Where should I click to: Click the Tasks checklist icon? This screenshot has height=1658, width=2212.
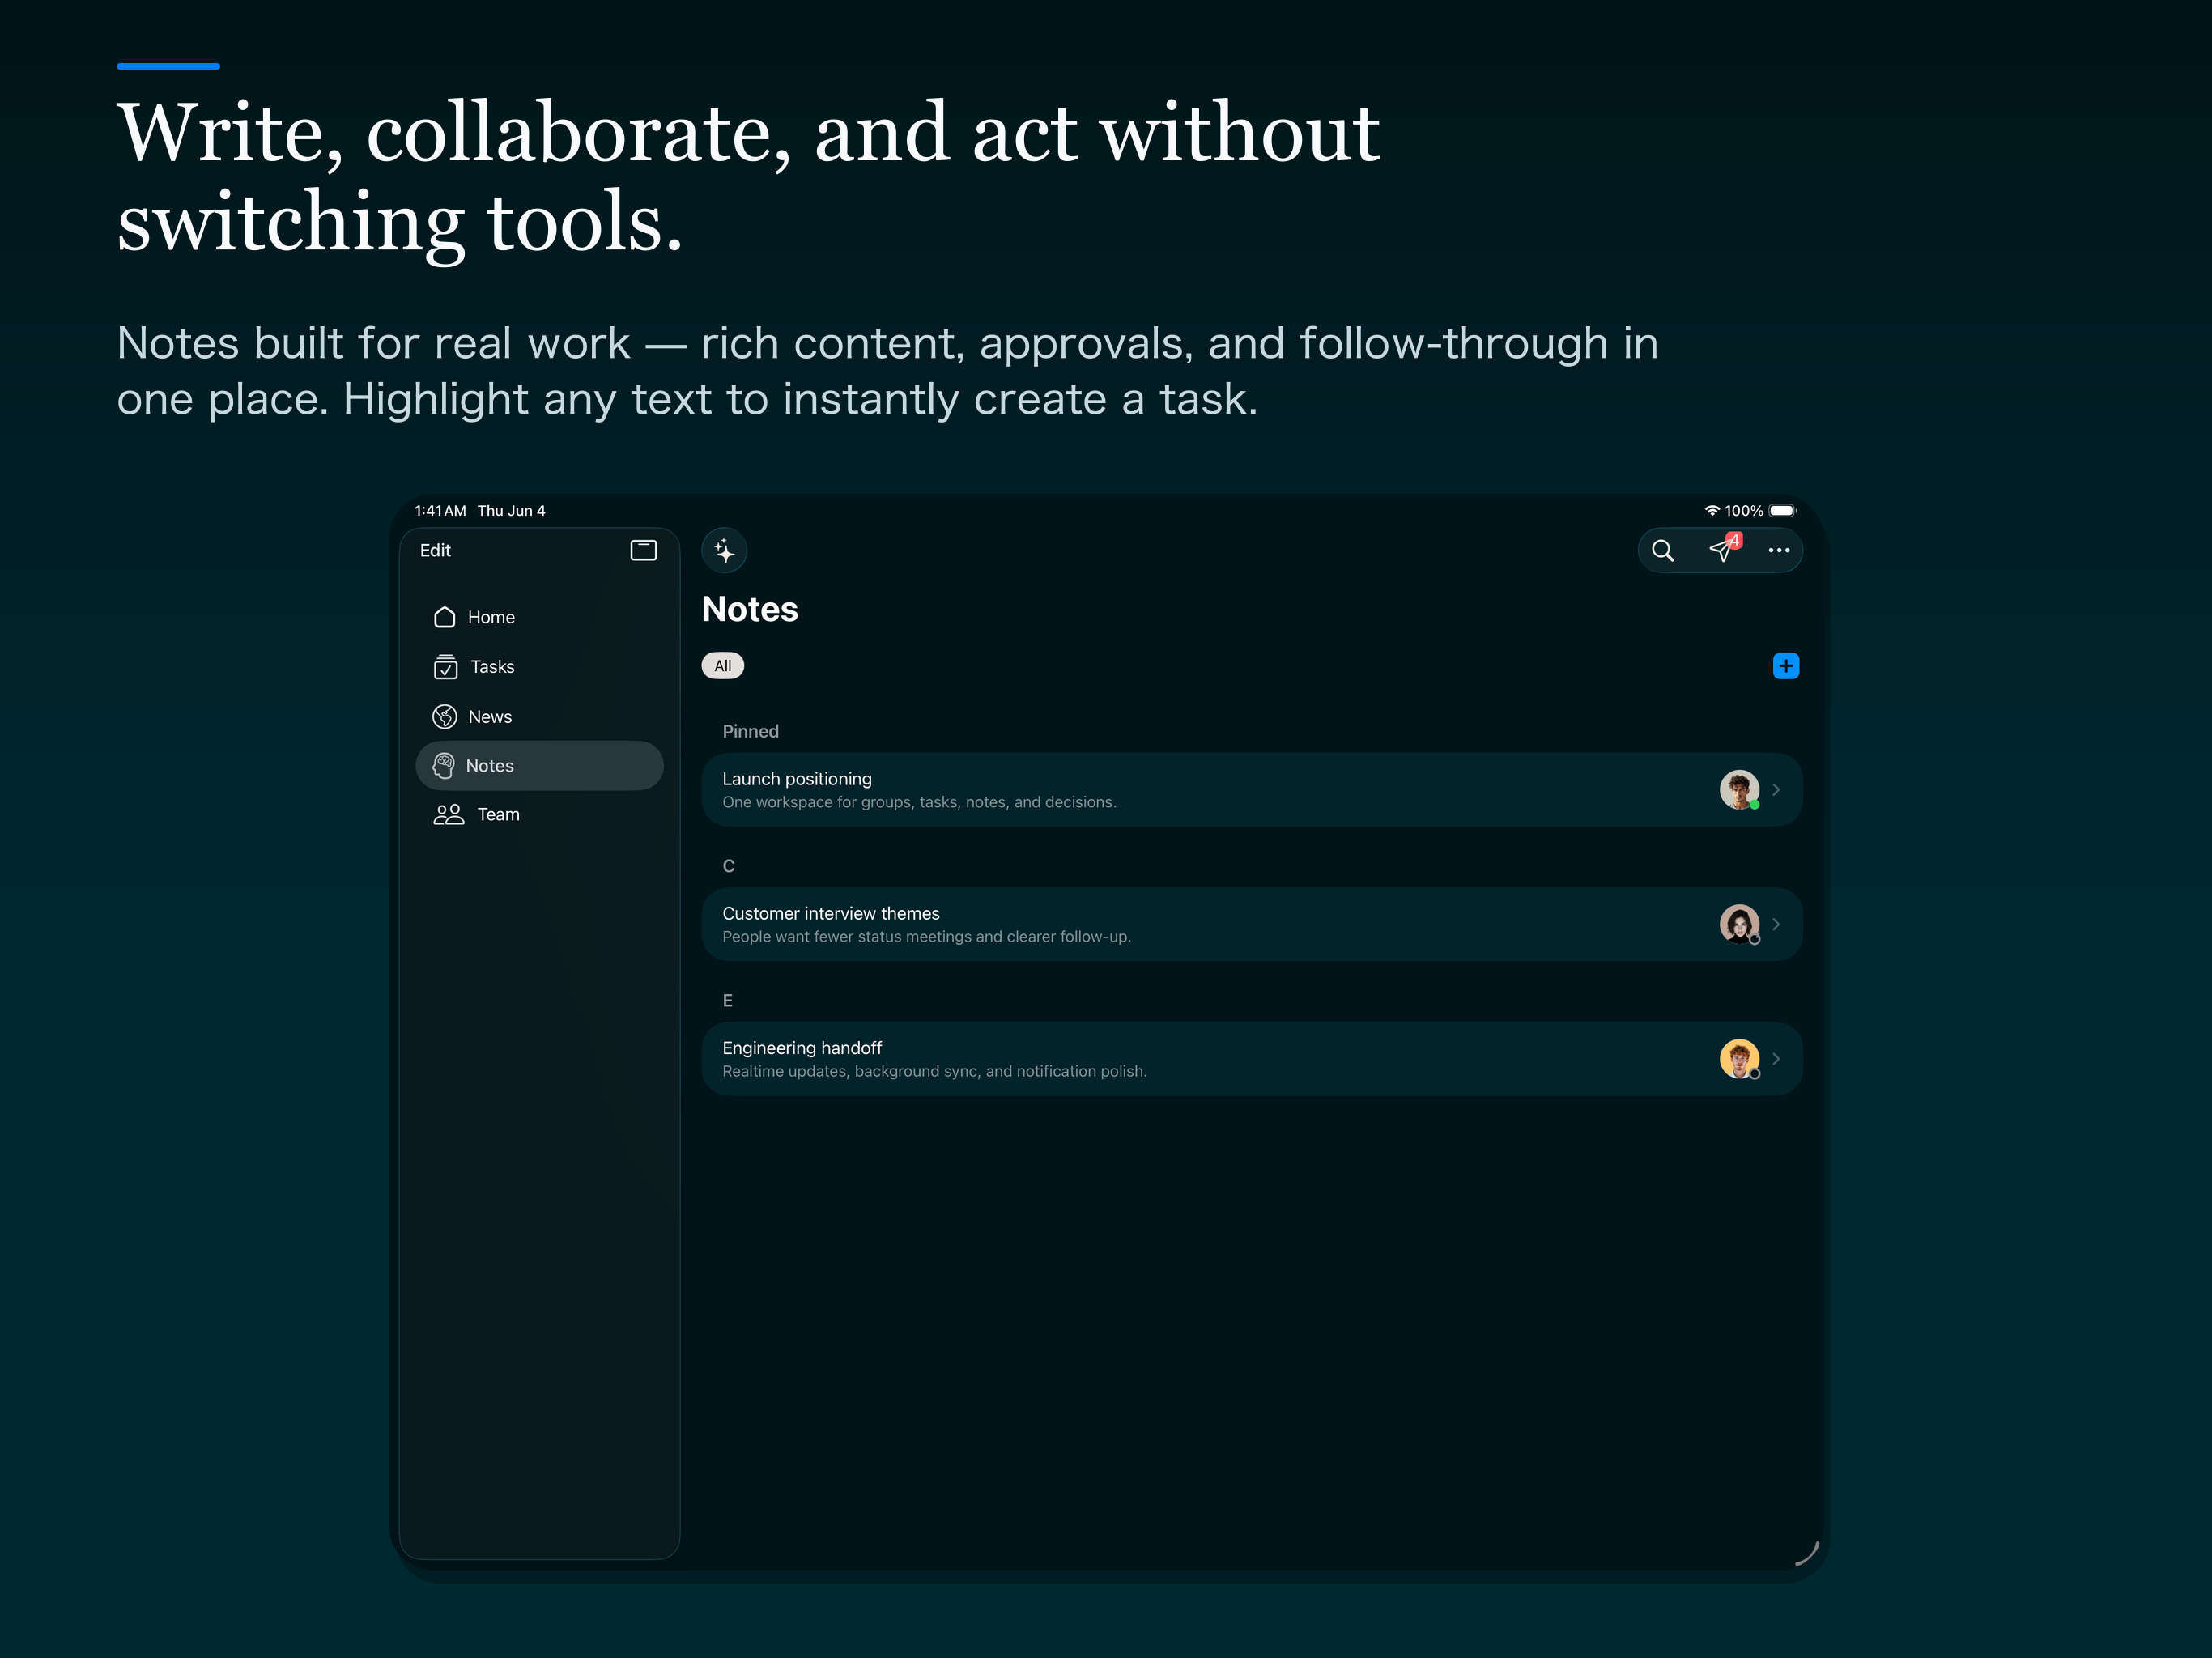pos(445,666)
